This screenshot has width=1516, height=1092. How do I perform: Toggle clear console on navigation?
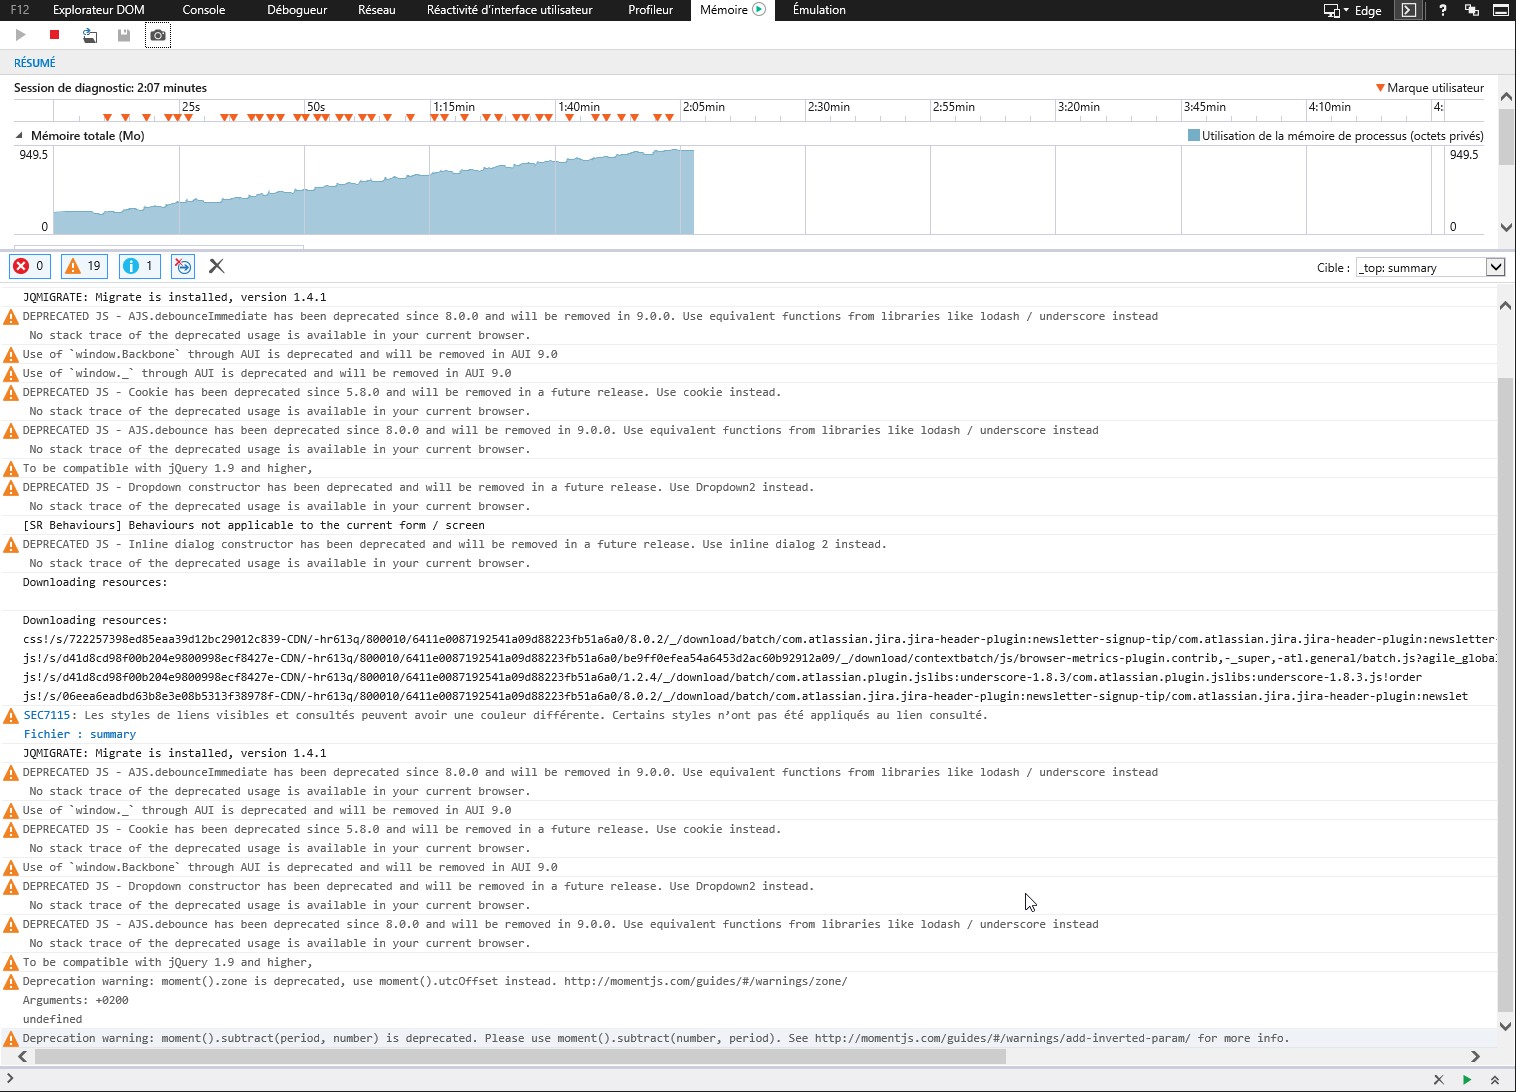182,266
